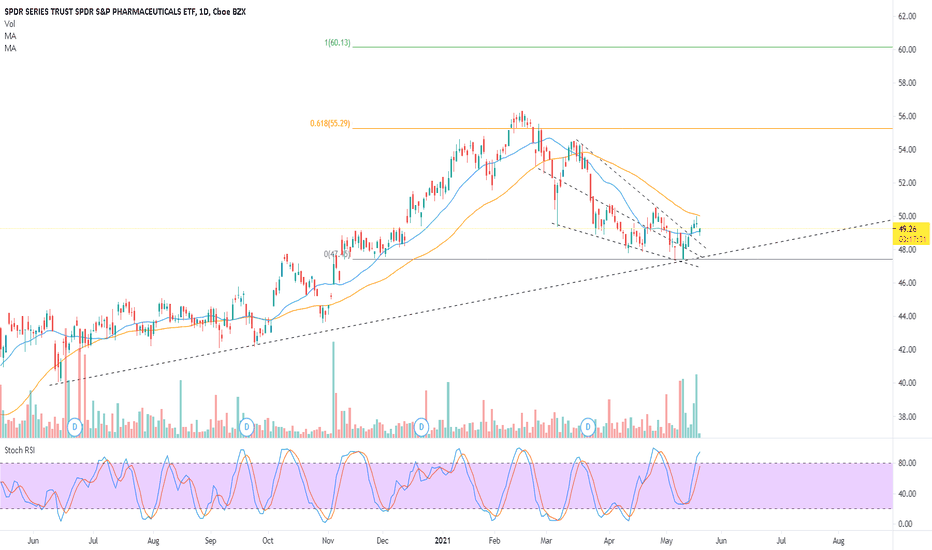Click the May label on time axis
The image size is (932, 550).
[666, 541]
